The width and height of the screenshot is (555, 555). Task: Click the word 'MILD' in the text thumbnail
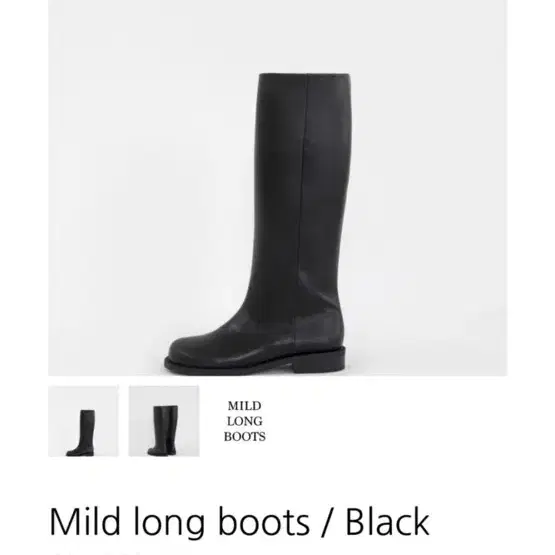(245, 406)
